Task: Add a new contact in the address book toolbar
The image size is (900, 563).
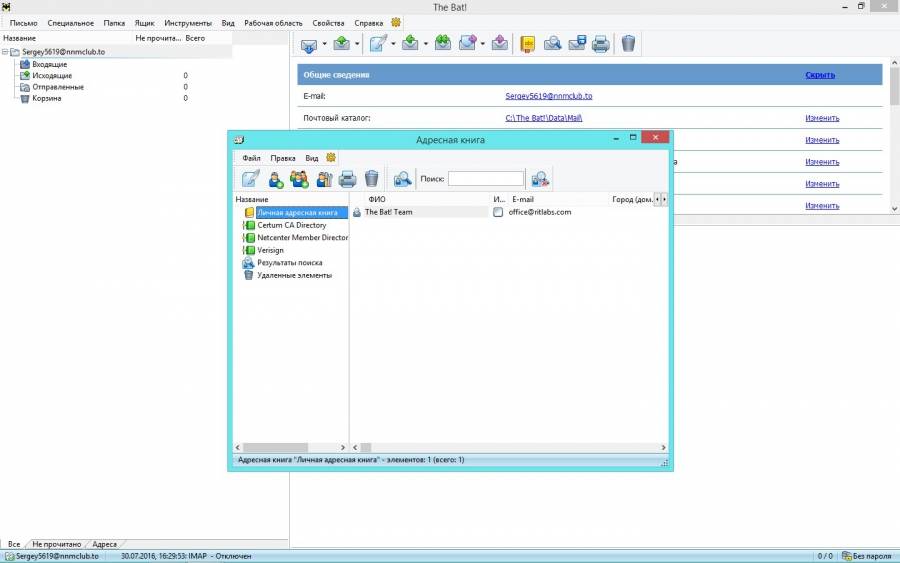Action: pos(275,179)
